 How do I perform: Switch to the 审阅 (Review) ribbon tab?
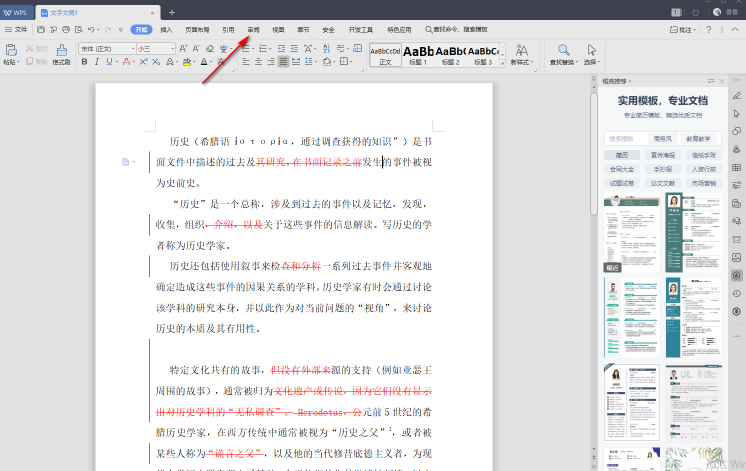pyautogui.click(x=254, y=30)
